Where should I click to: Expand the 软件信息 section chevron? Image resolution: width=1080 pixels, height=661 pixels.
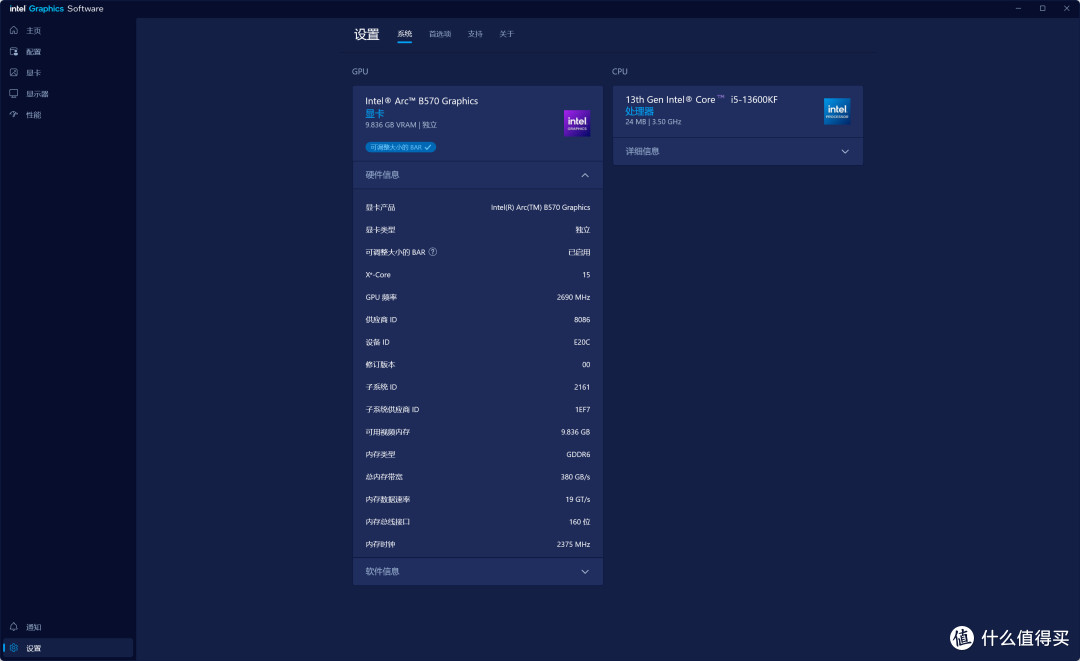coord(585,571)
